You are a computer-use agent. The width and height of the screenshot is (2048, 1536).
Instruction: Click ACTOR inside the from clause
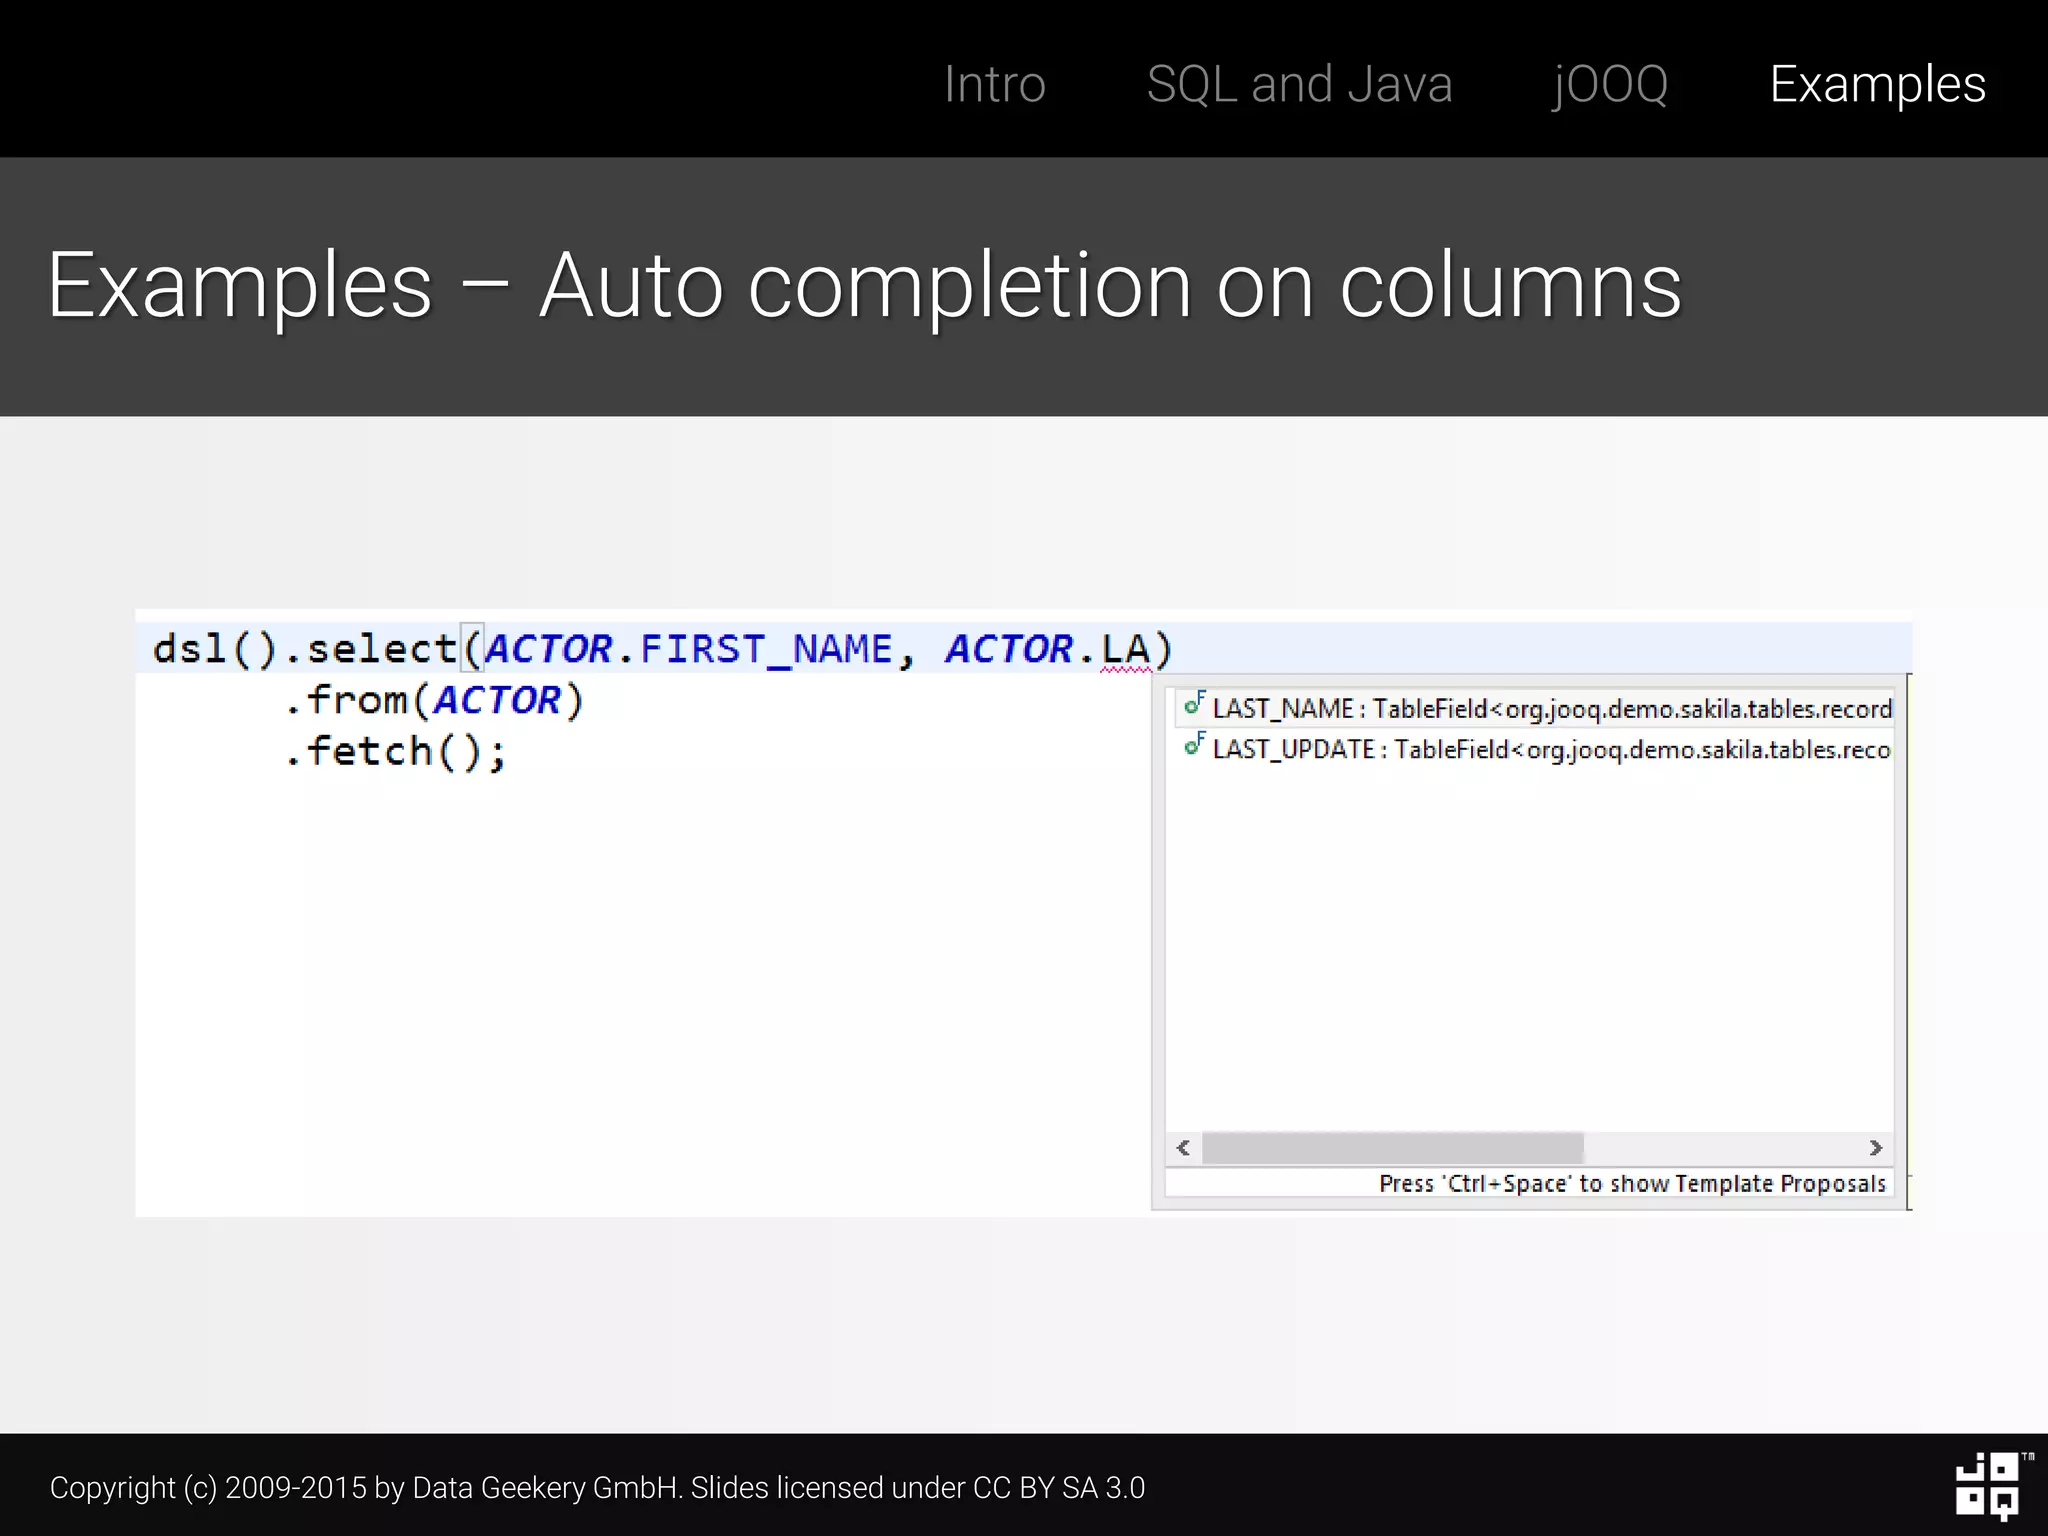pyautogui.click(x=497, y=700)
